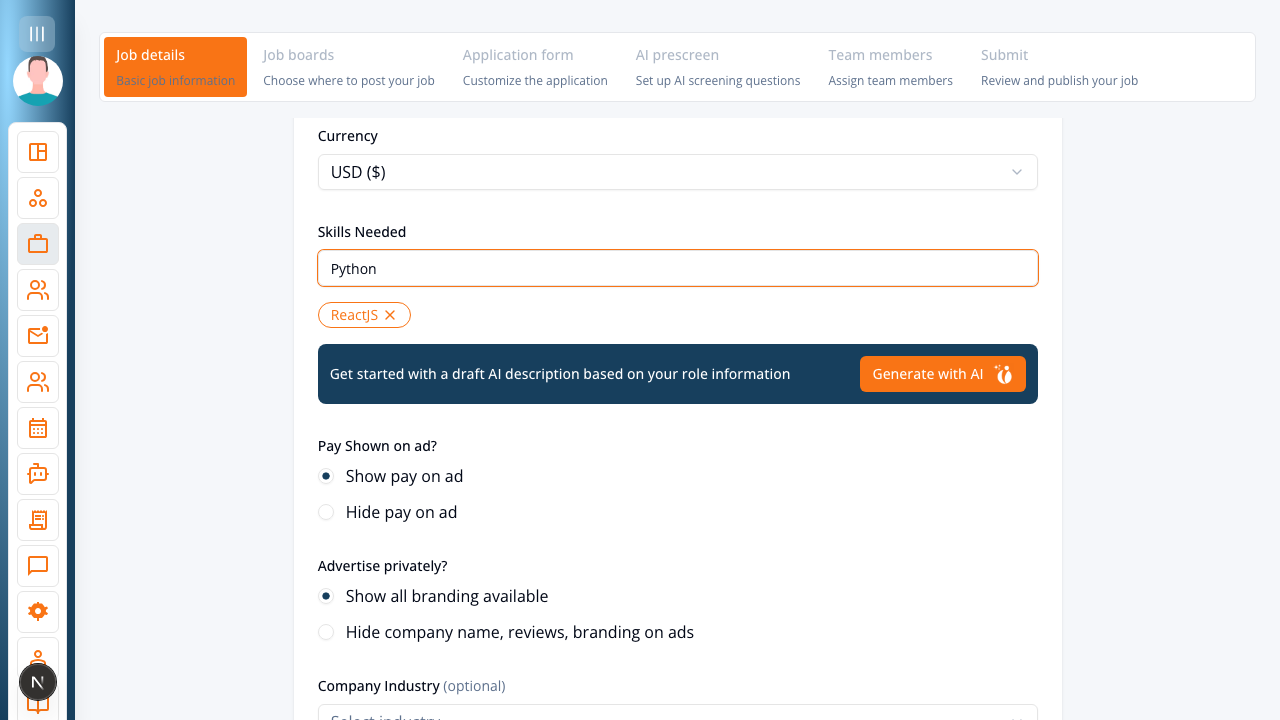Focus the Skills Needed input containing Python

678,268
